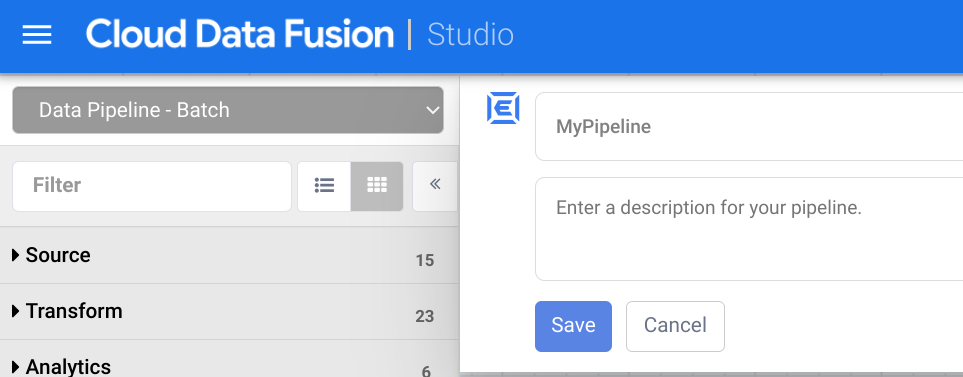Click the Studio label in header
The image size is (963, 377).
470,35
